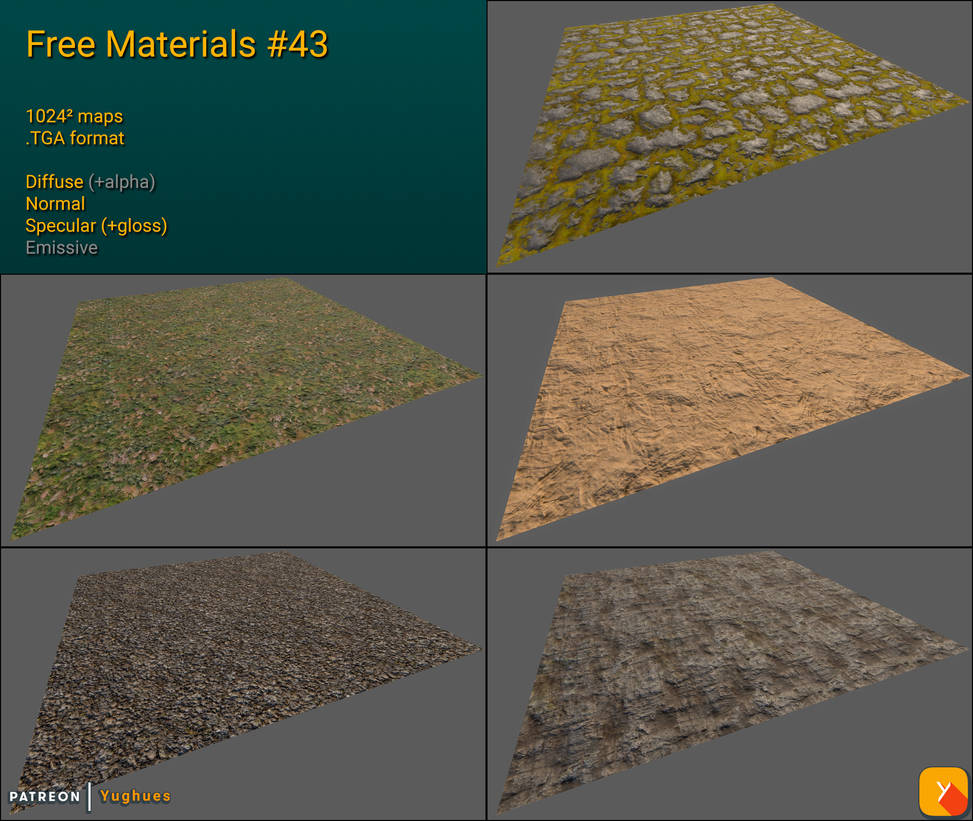Enable the greyed-out "Emissive" map option
The height and width of the screenshot is (821, 973).
click(x=62, y=247)
